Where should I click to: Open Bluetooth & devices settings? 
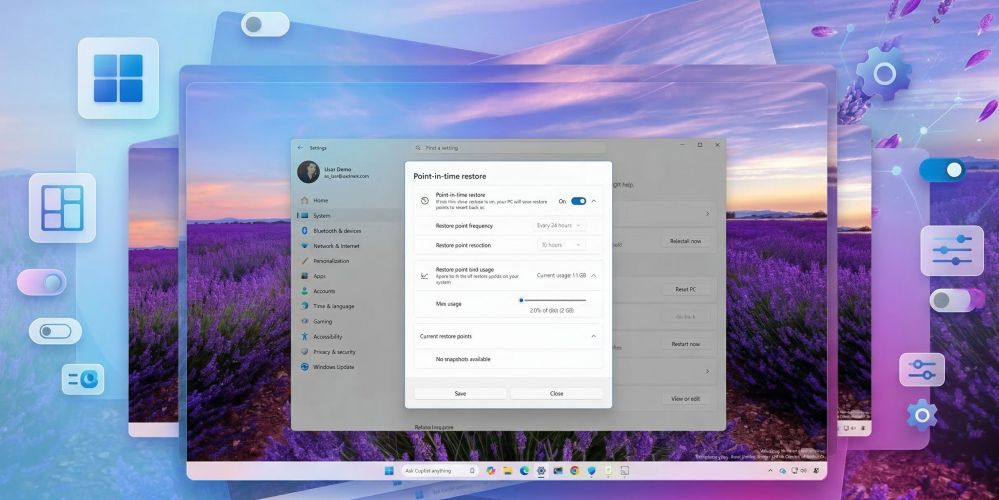(336, 231)
